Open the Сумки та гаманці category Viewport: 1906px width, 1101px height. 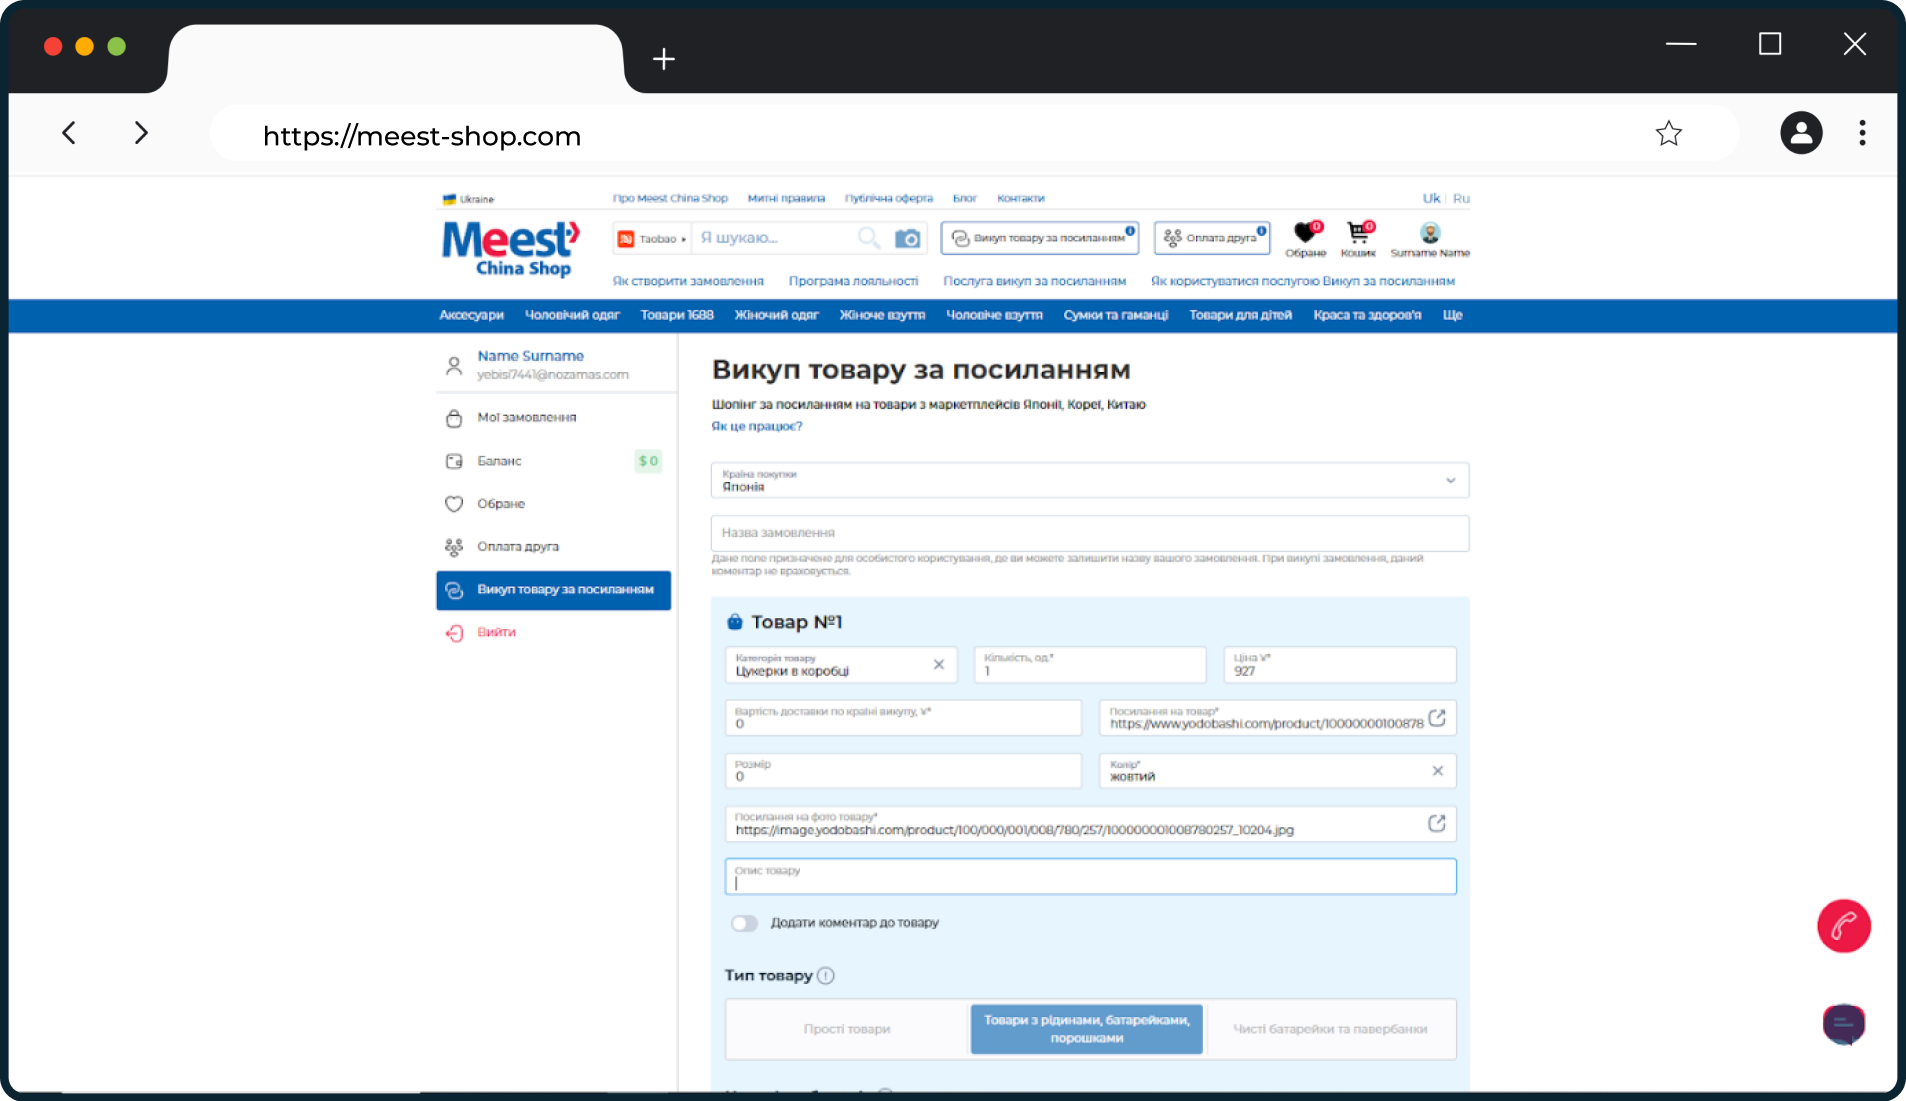1116,315
